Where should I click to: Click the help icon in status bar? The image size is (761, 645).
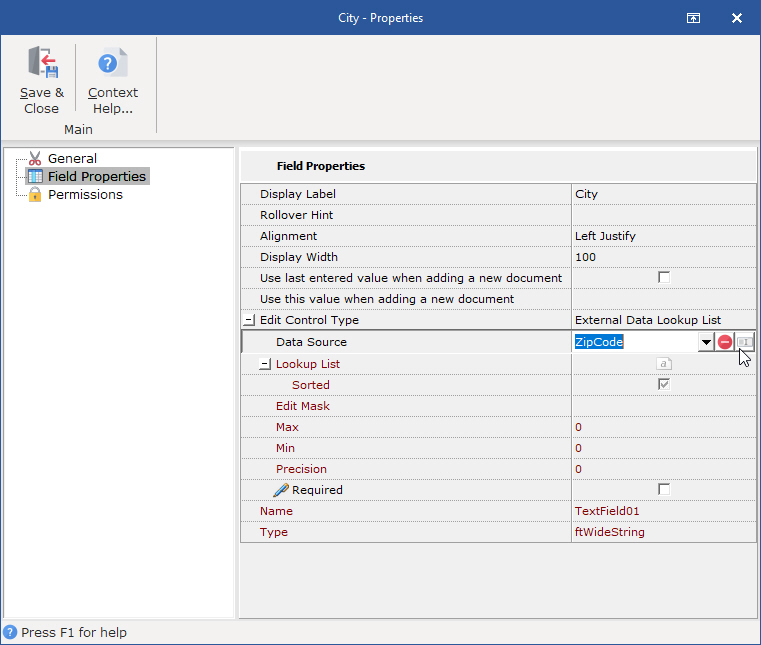click(10, 632)
